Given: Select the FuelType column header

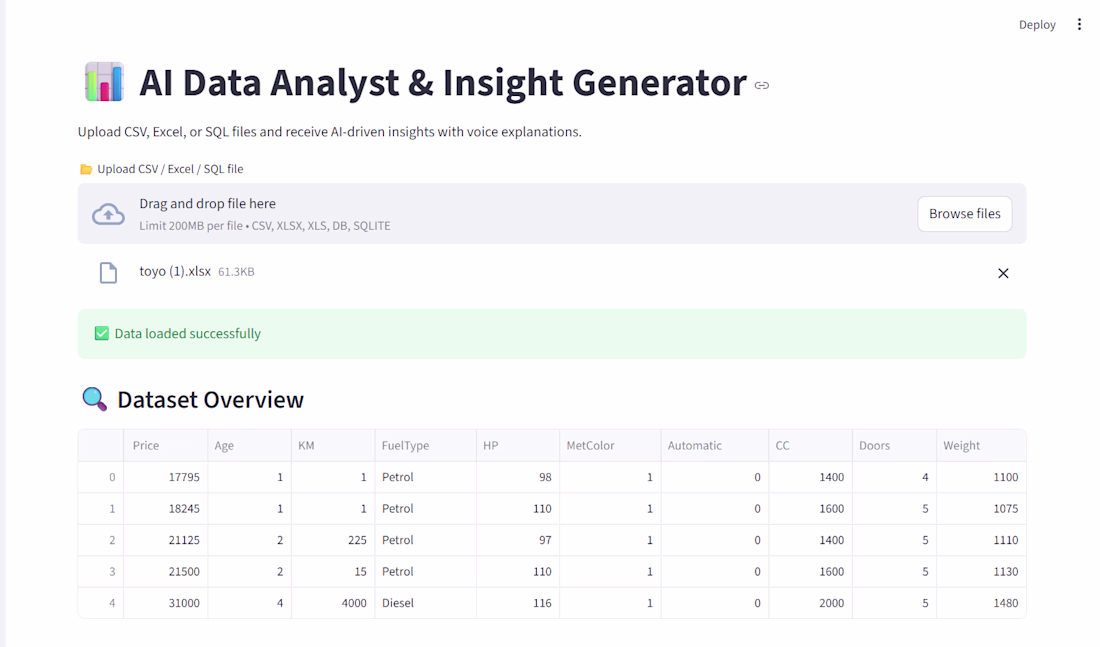Looking at the screenshot, I should pos(424,446).
